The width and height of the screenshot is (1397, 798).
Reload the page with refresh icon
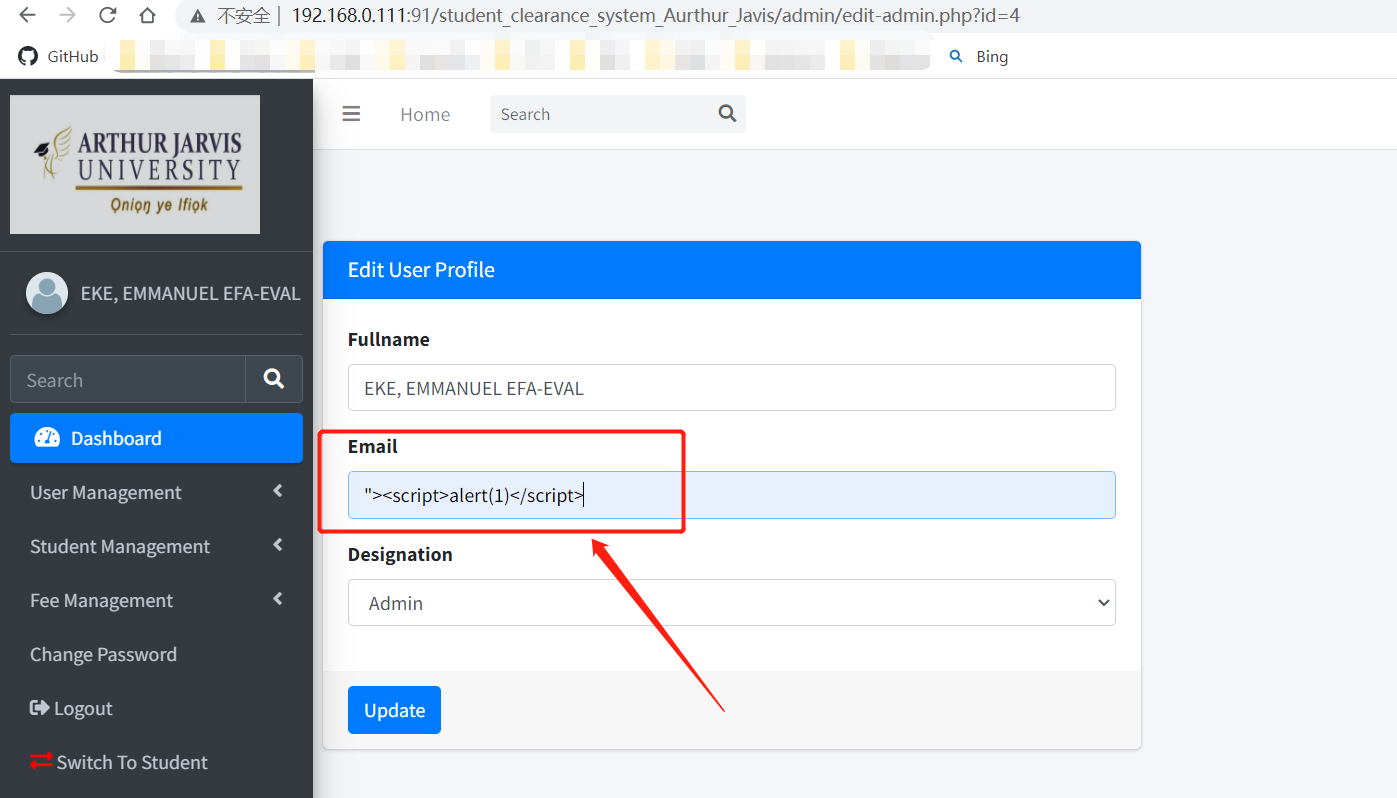(107, 15)
